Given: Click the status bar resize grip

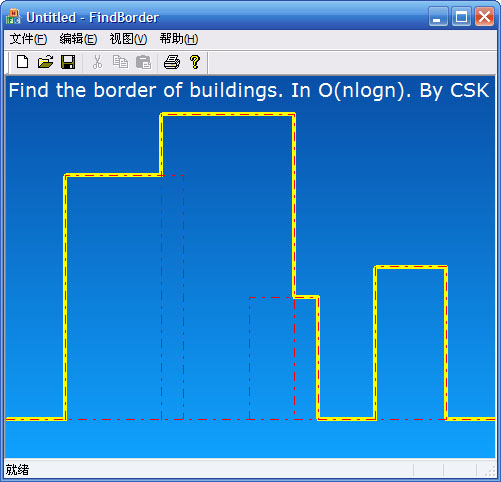Looking at the screenshot, I should pyautogui.click(x=490, y=470).
